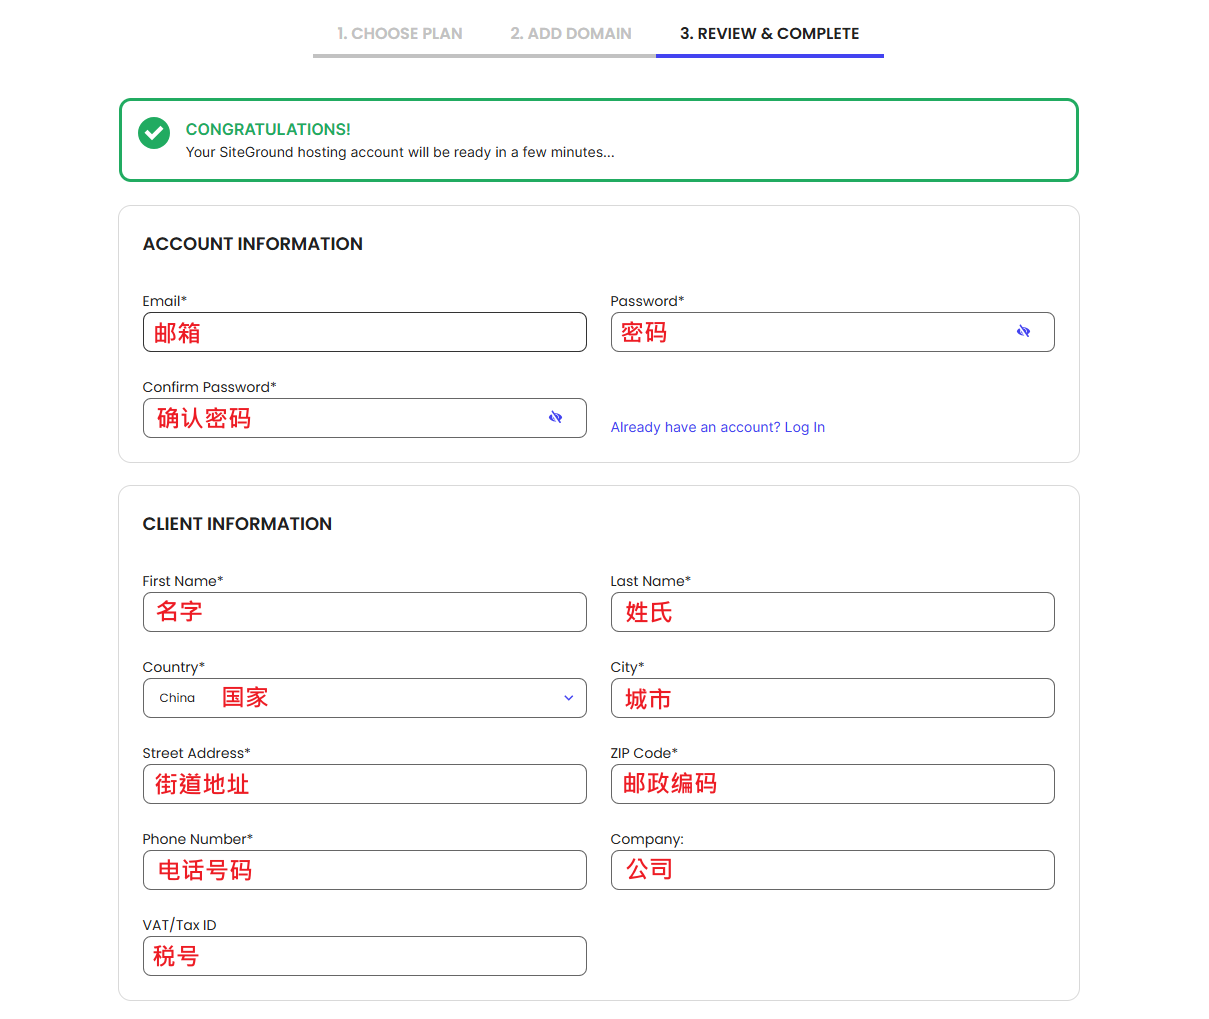This screenshot has height=1019, width=1209.
Task: Click inside the Password input field
Action: click(810, 332)
